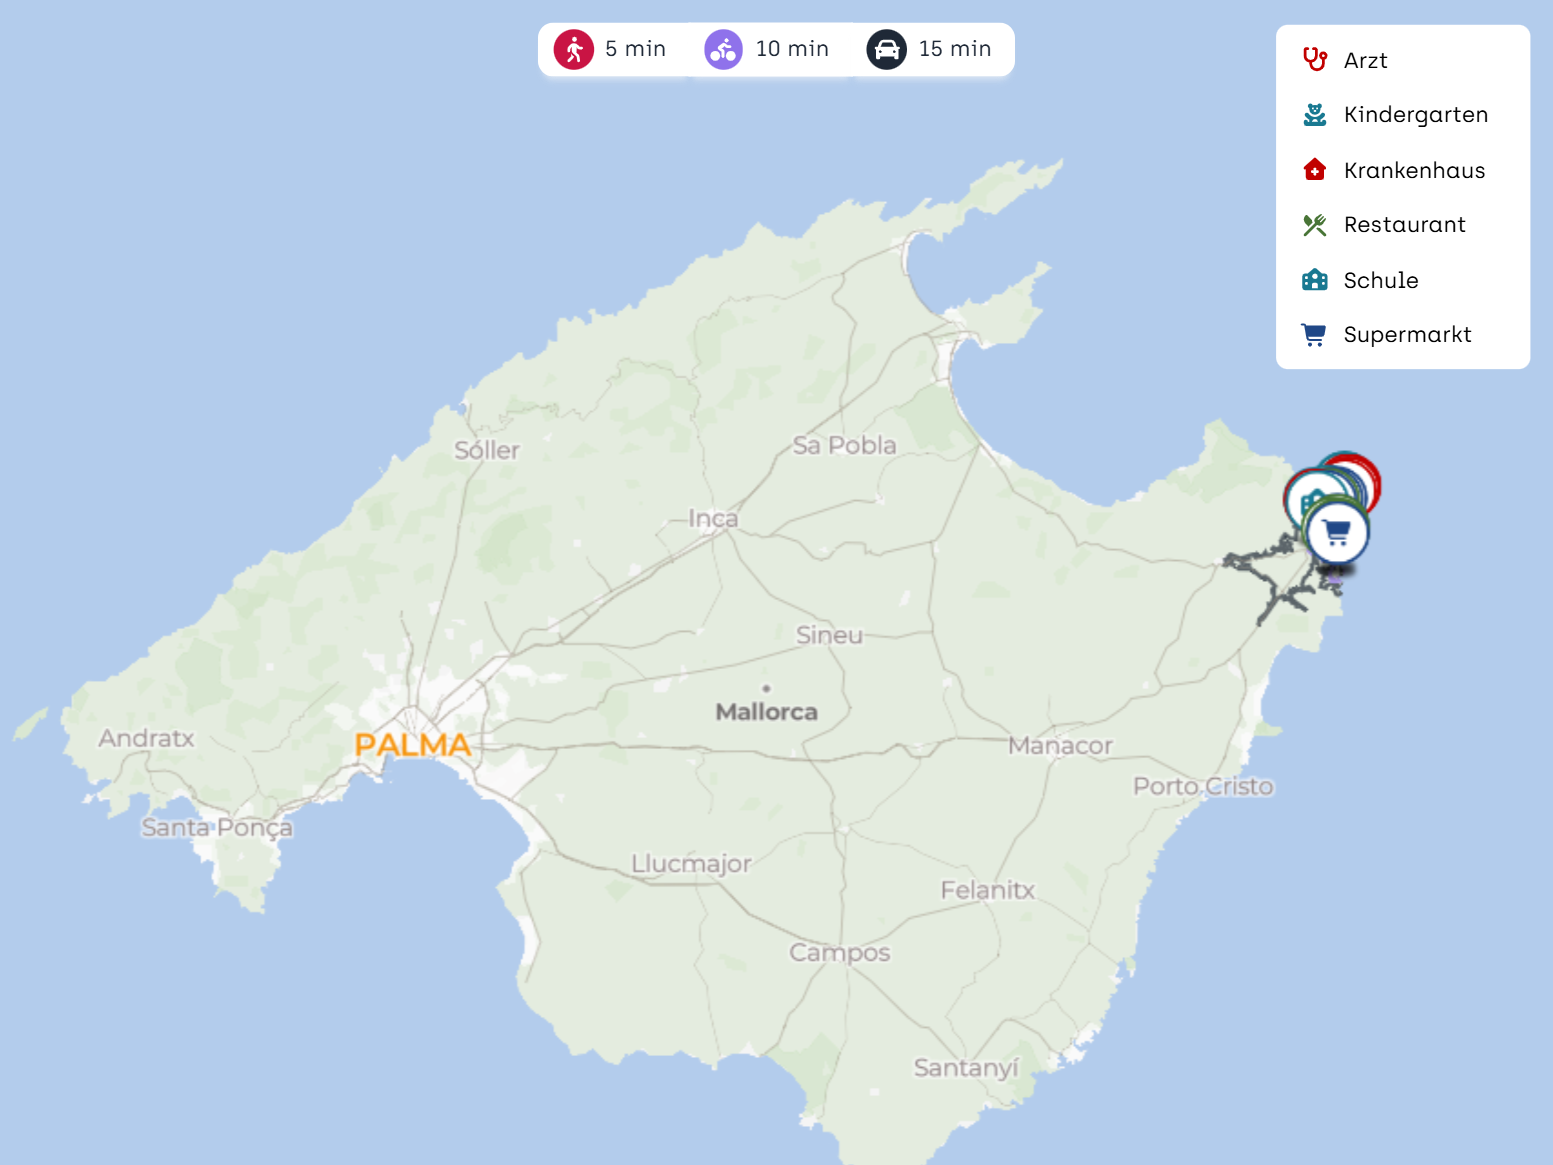Toggle the 15 min car icon

[x=887, y=49]
